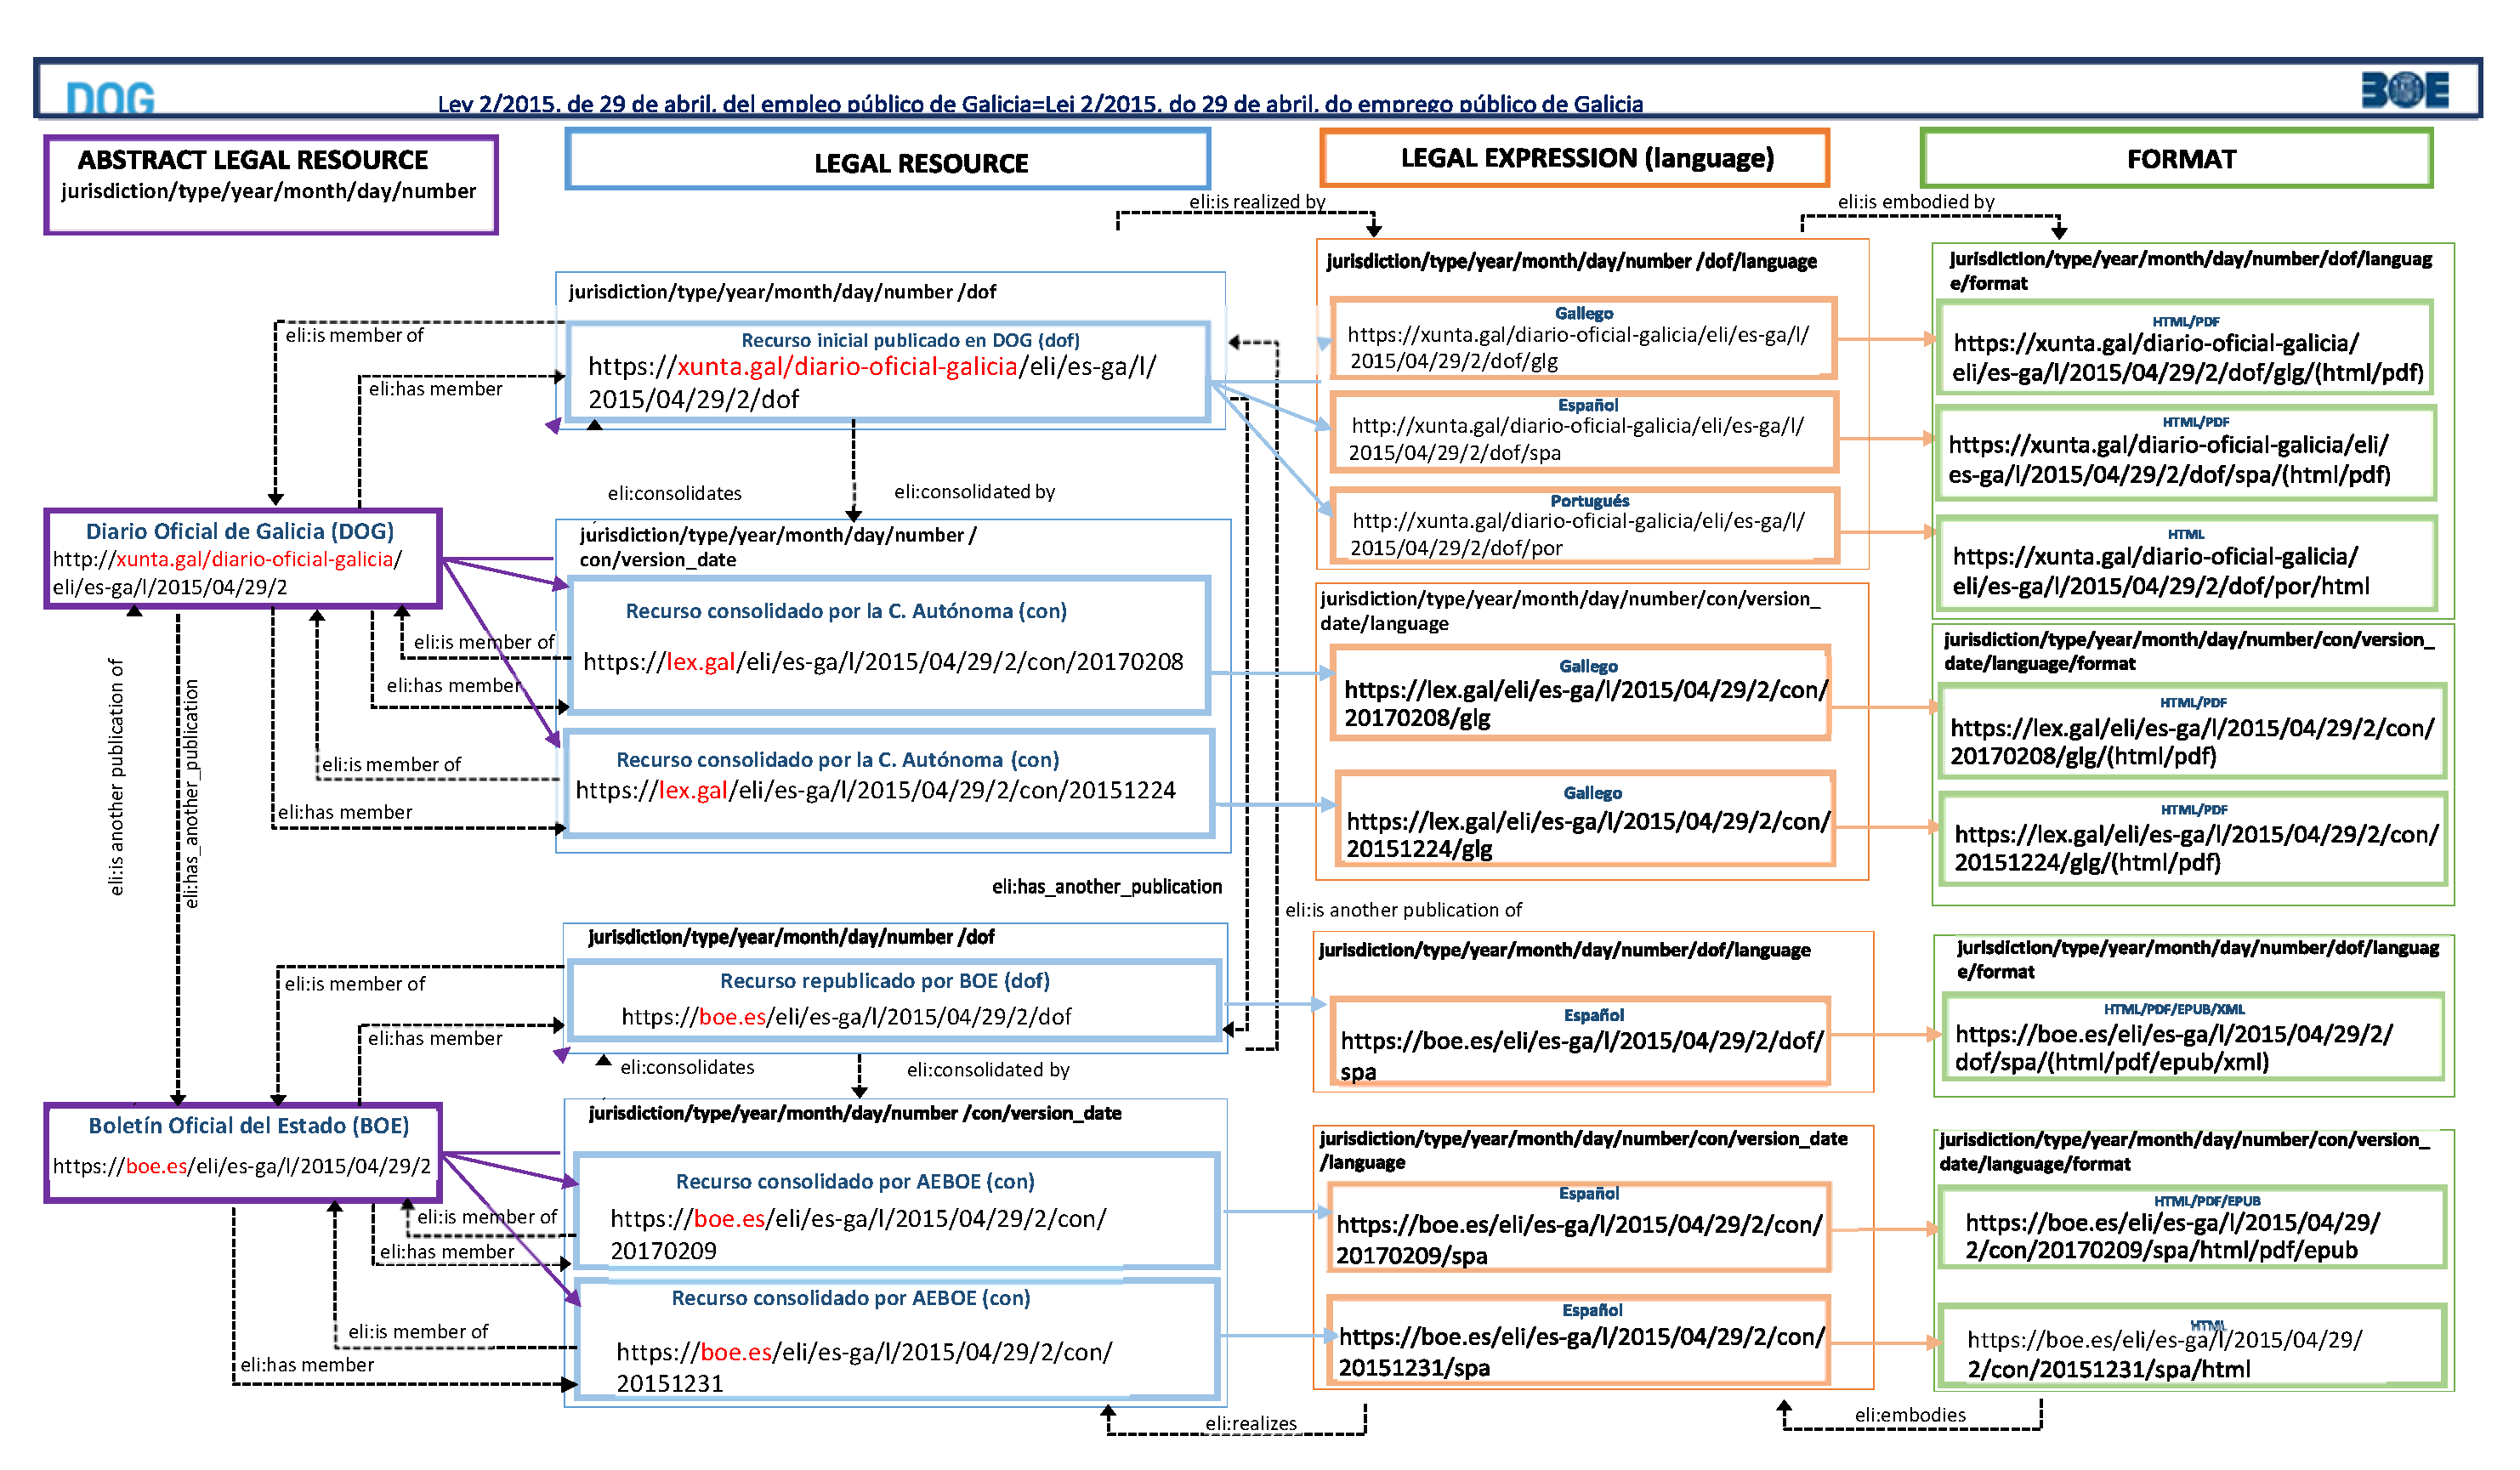2520x1470 pixels.
Task: Click the Portugués xunta.gal dof/por expression link
Action: (1578, 534)
